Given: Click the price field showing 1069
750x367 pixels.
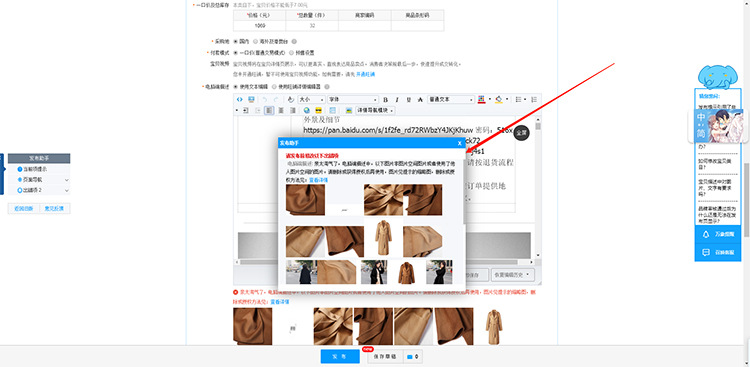Looking at the screenshot, I should [260, 26].
